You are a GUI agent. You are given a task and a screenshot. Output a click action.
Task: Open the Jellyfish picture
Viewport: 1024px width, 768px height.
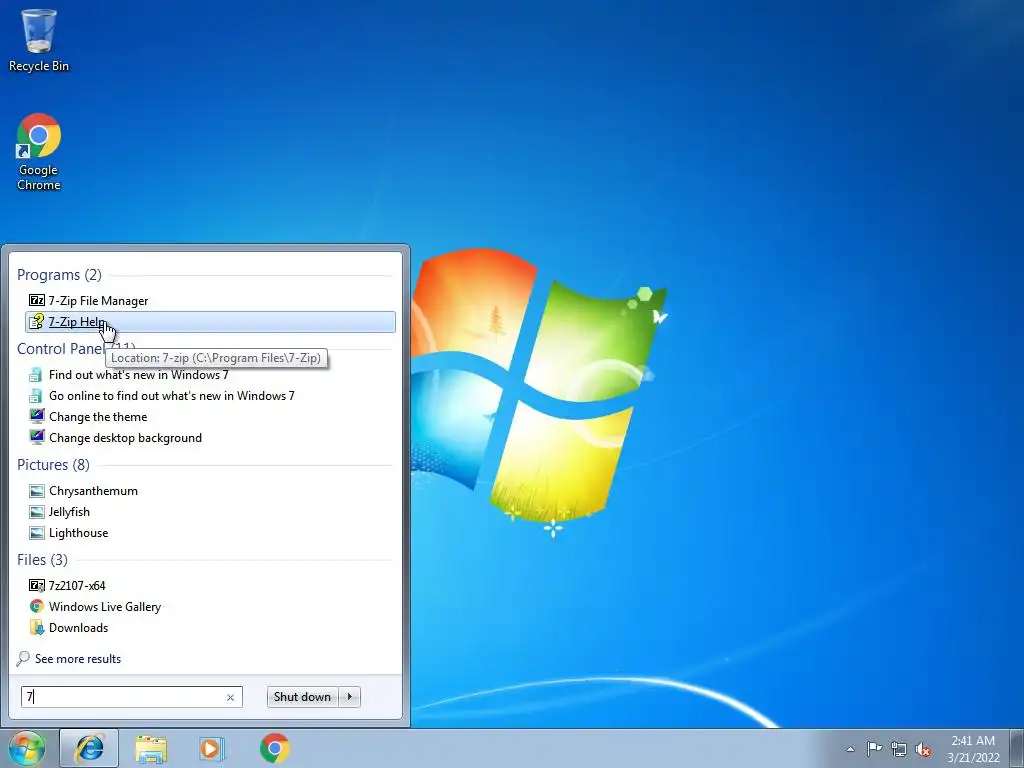click(69, 511)
